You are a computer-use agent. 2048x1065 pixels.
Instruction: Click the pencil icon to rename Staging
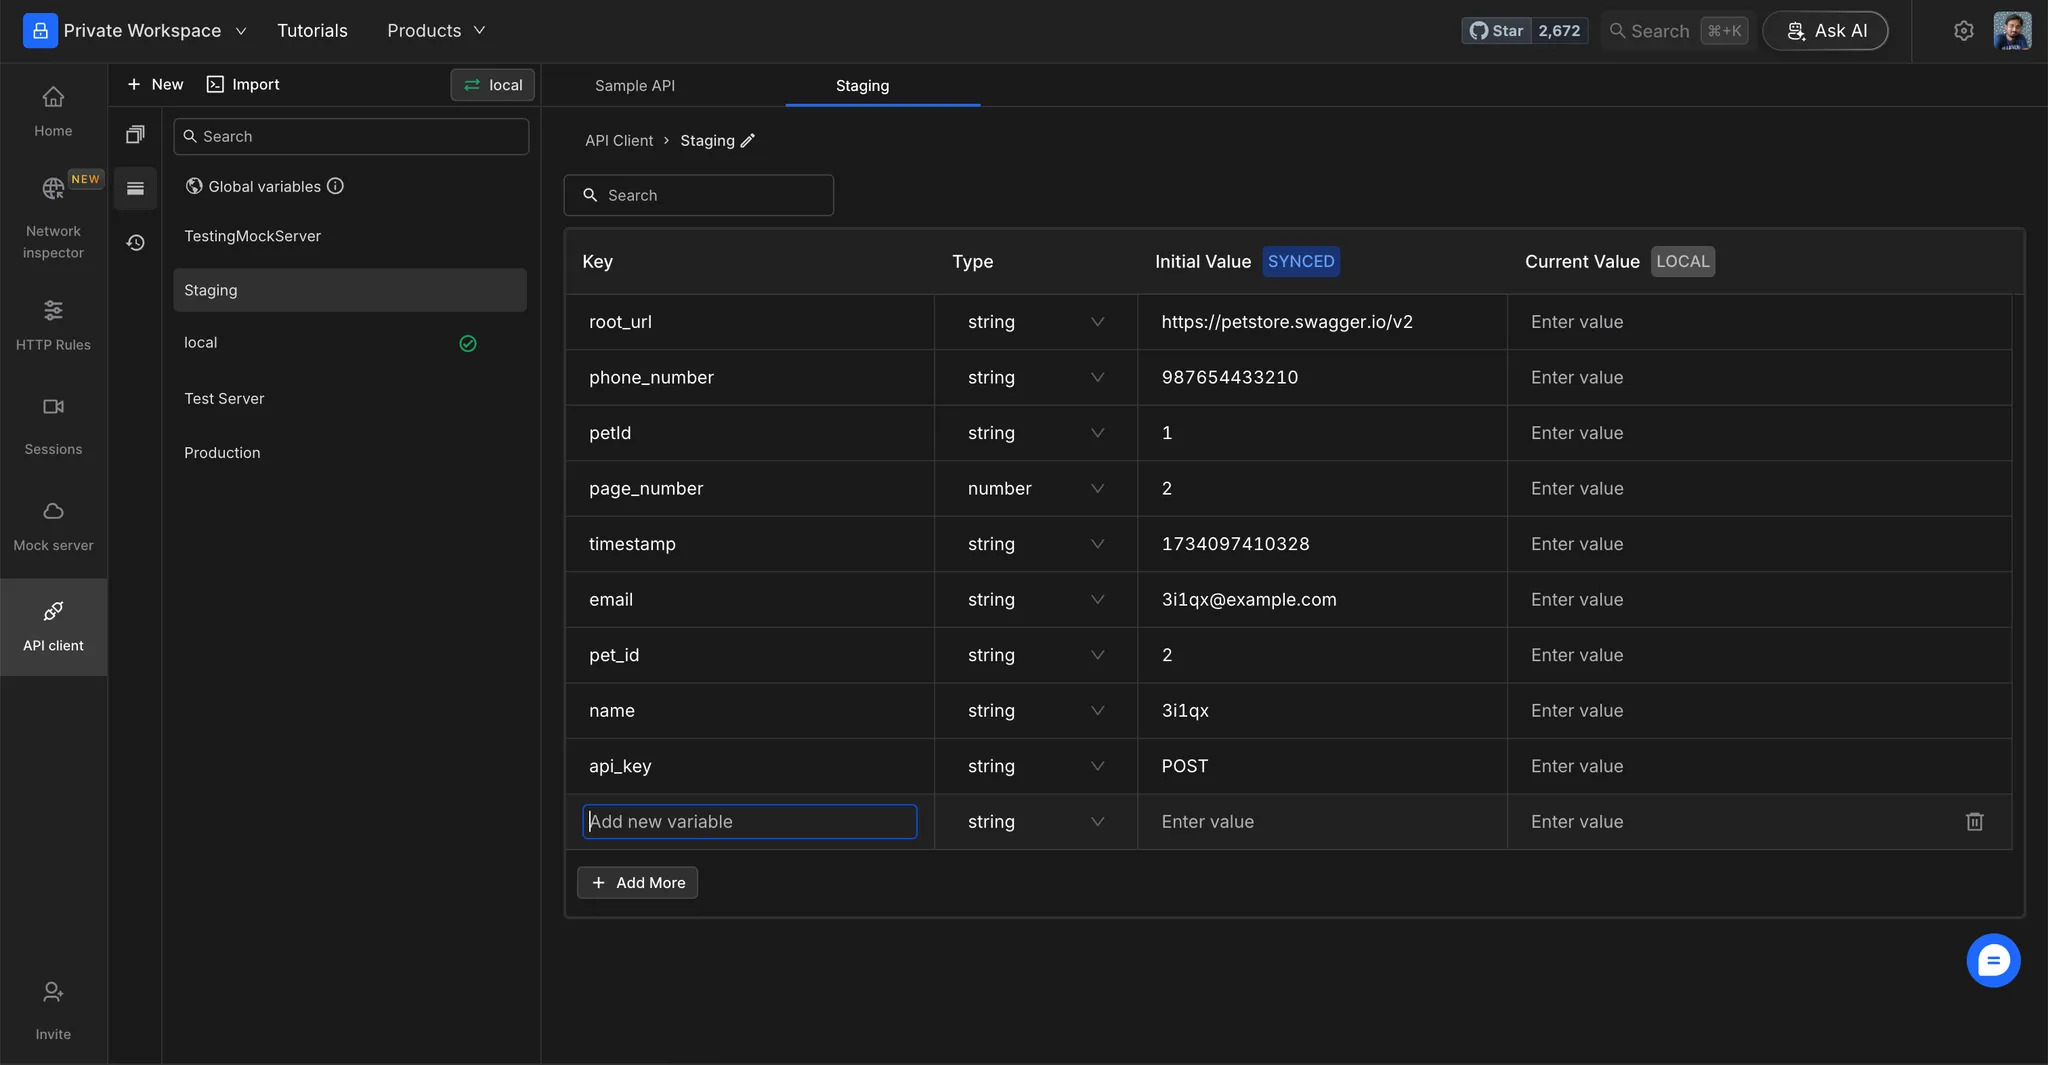(x=748, y=141)
